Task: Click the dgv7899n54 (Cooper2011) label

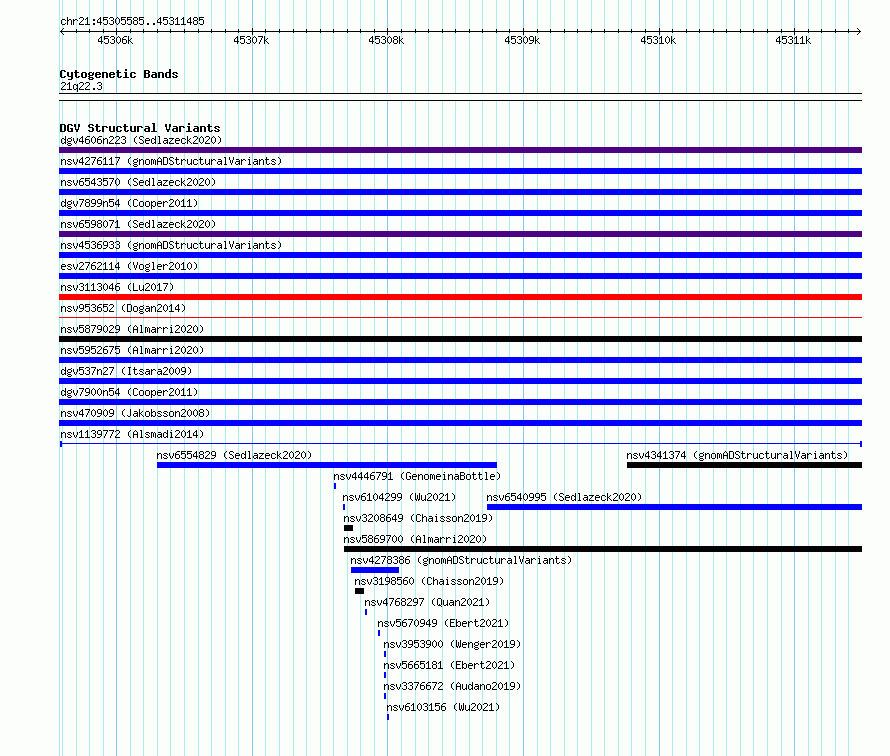Action: (129, 203)
